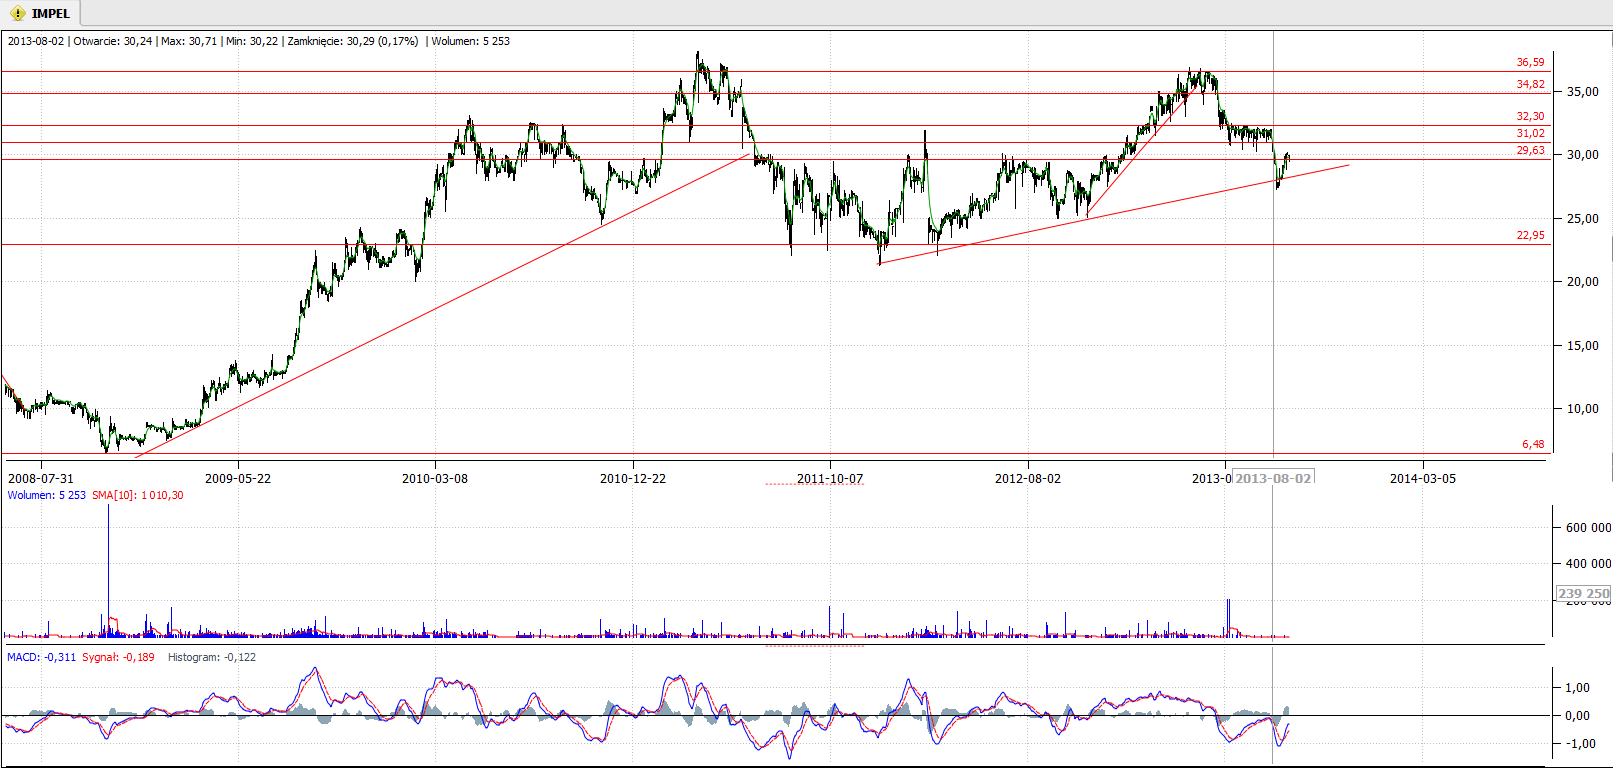The width and height of the screenshot is (1613, 768).
Task: Click the 30,00 price axis tick
Action: [x=1582, y=154]
